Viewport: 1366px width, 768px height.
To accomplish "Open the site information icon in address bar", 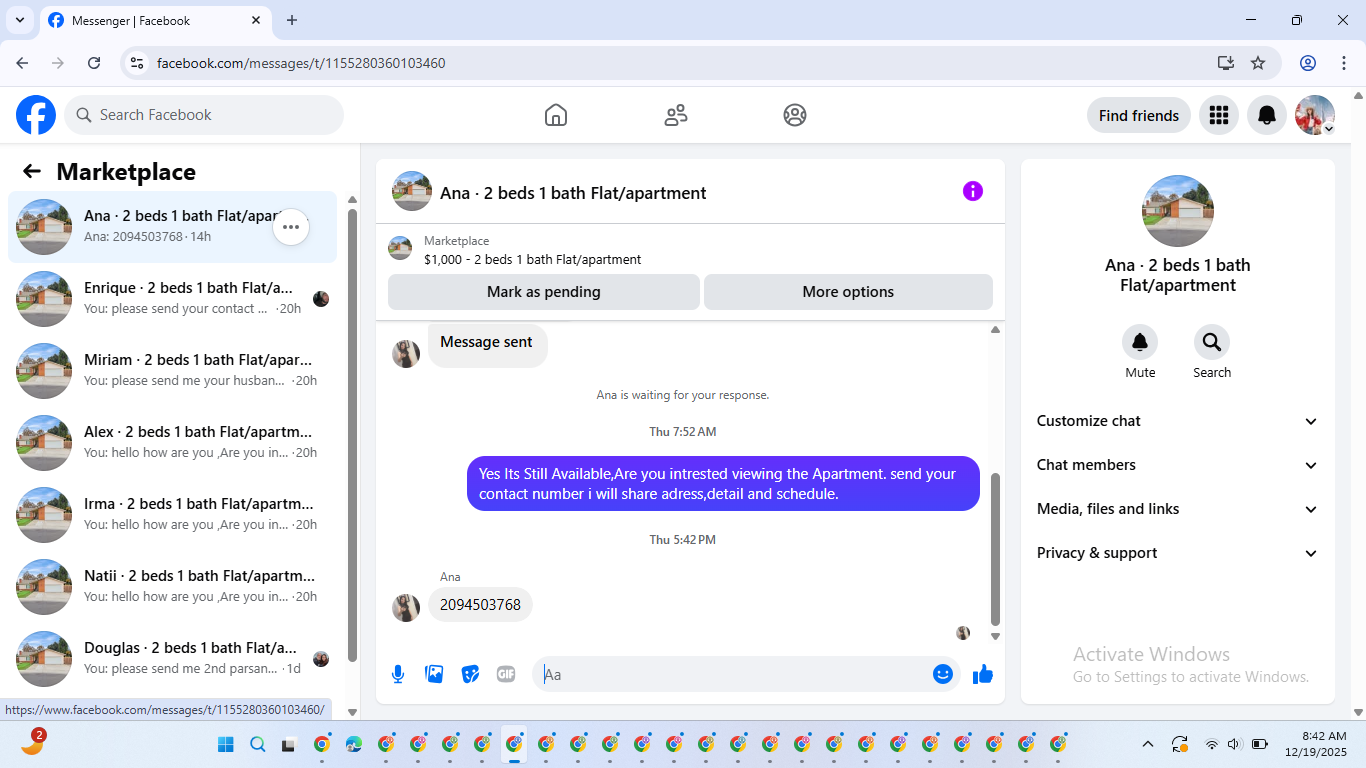I will click(x=138, y=63).
